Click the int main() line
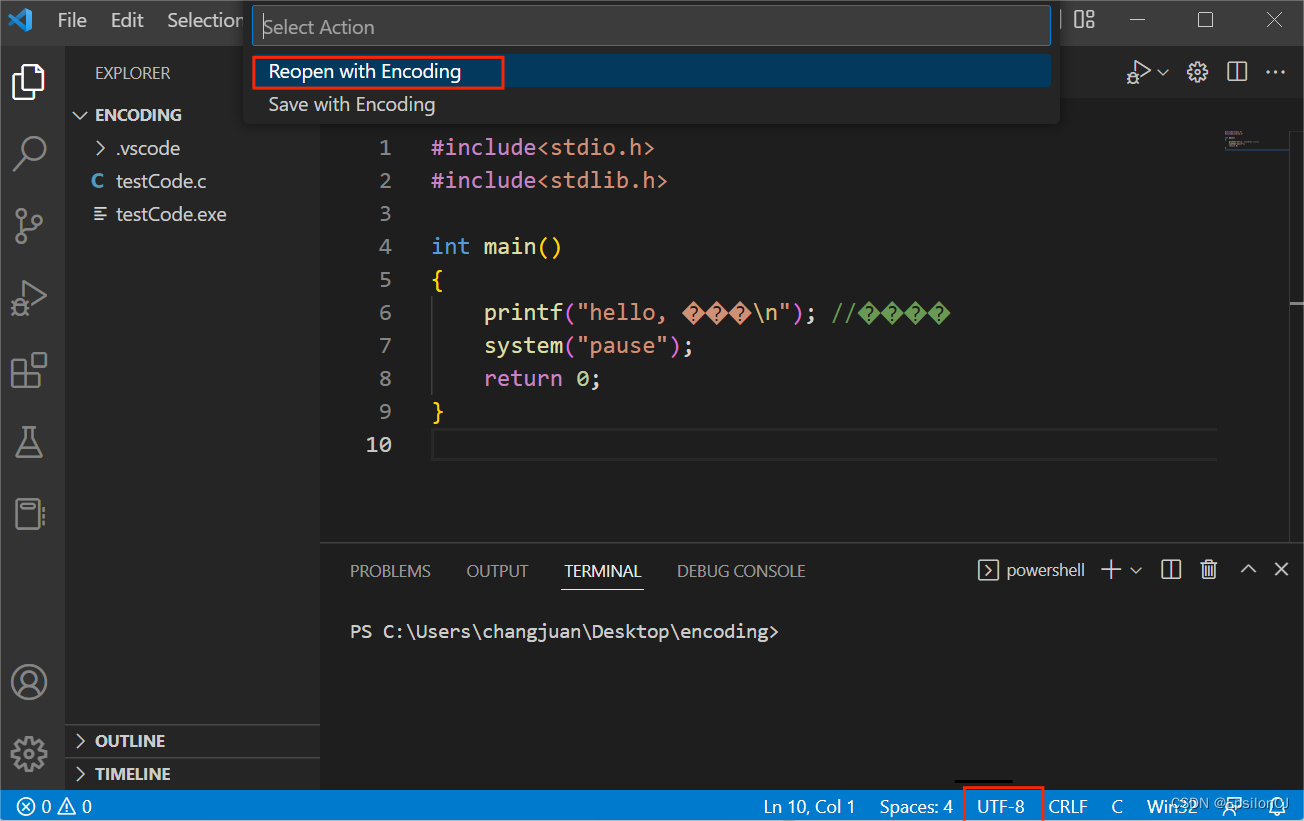Viewport: 1304px width, 821px height. (497, 247)
